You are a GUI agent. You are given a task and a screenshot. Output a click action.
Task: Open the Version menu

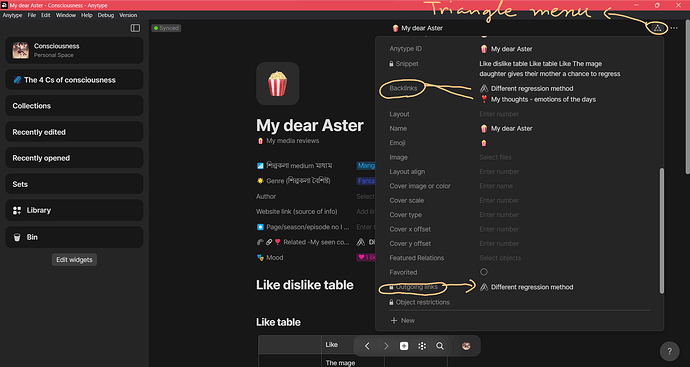[x=128, y=15]
